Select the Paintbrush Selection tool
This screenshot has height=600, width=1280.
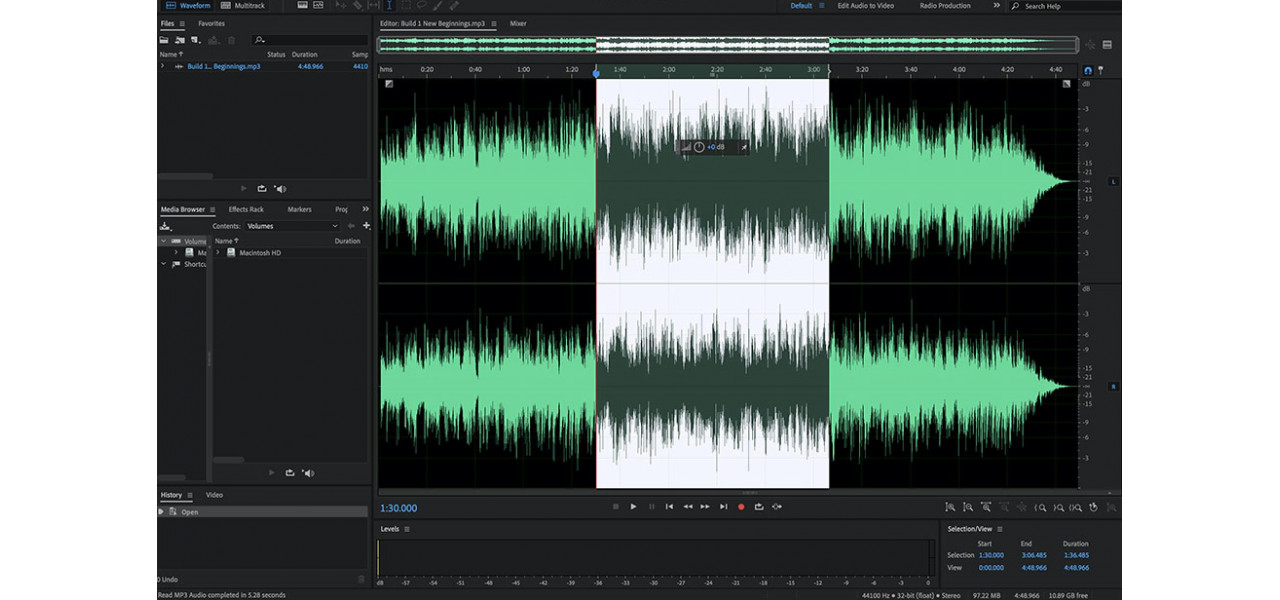(437, 5)
